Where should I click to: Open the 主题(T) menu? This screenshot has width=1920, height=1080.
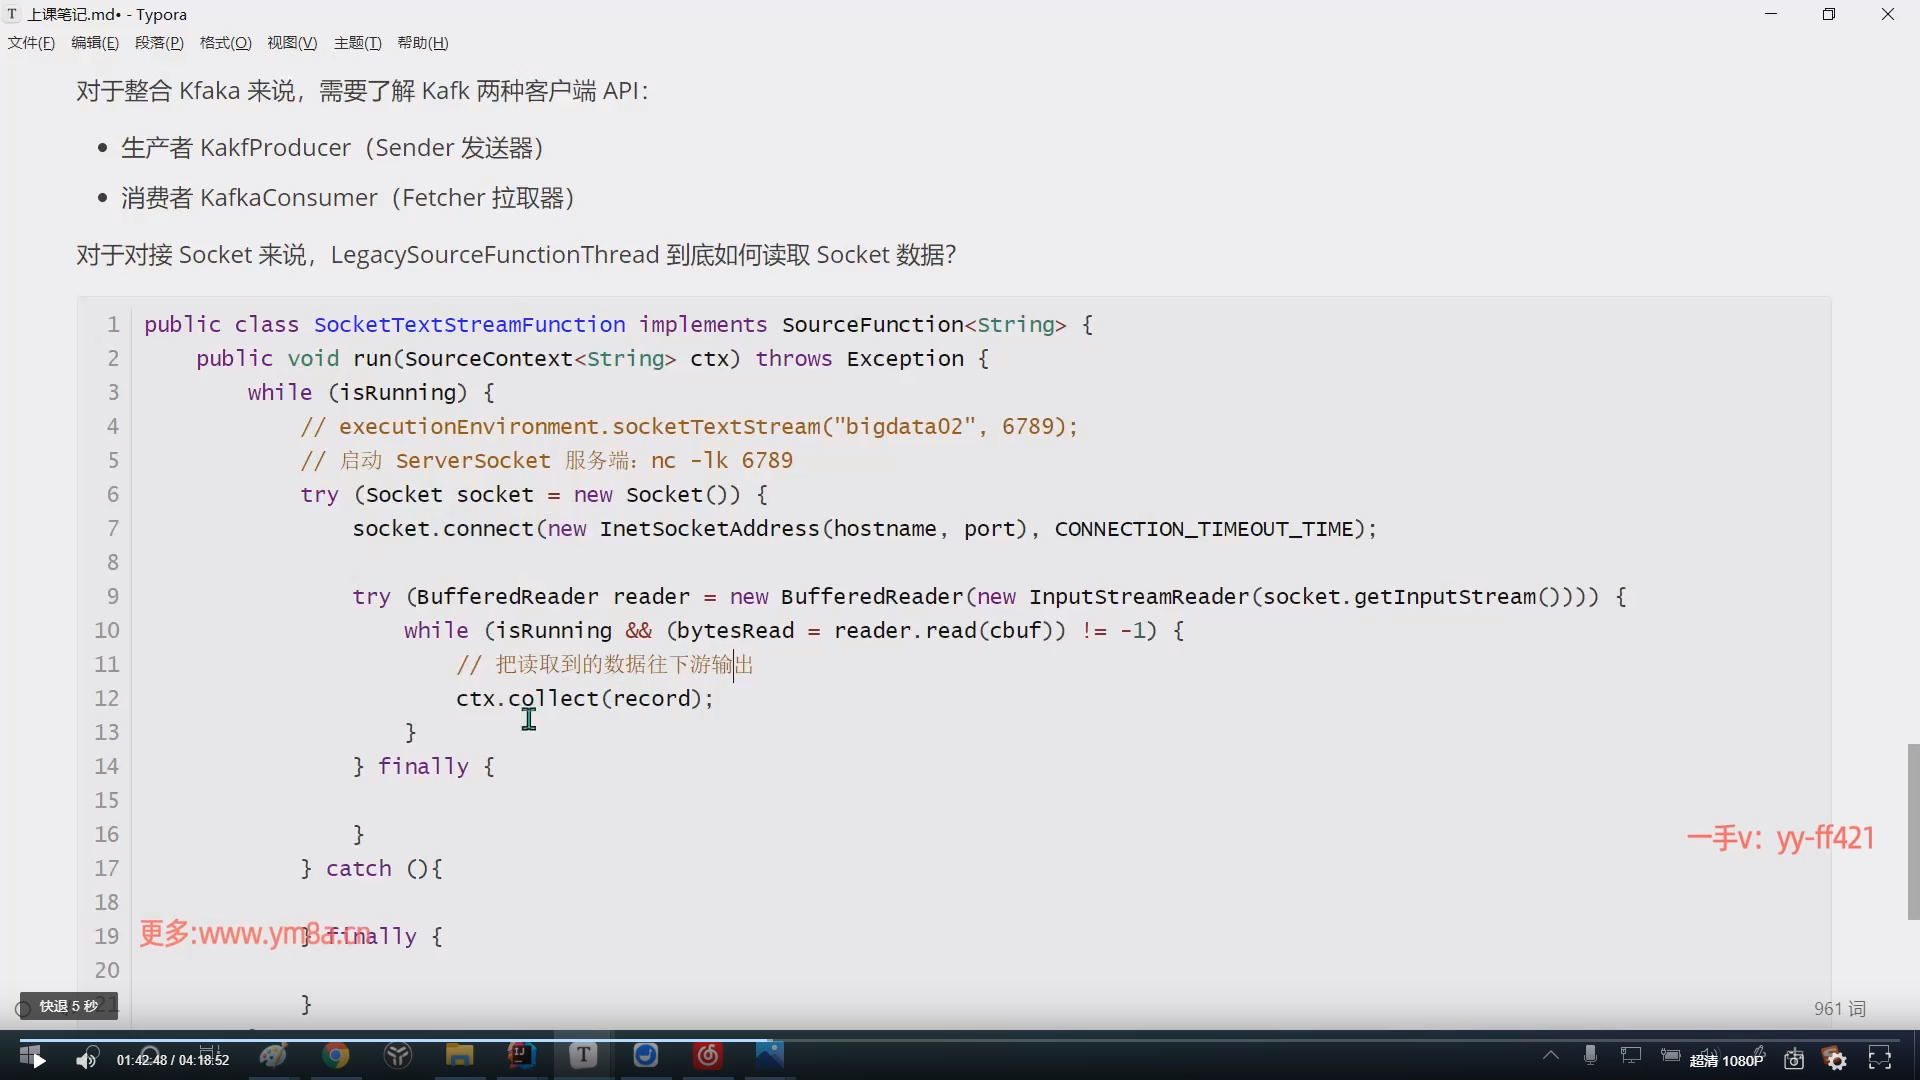click(357, 43)
